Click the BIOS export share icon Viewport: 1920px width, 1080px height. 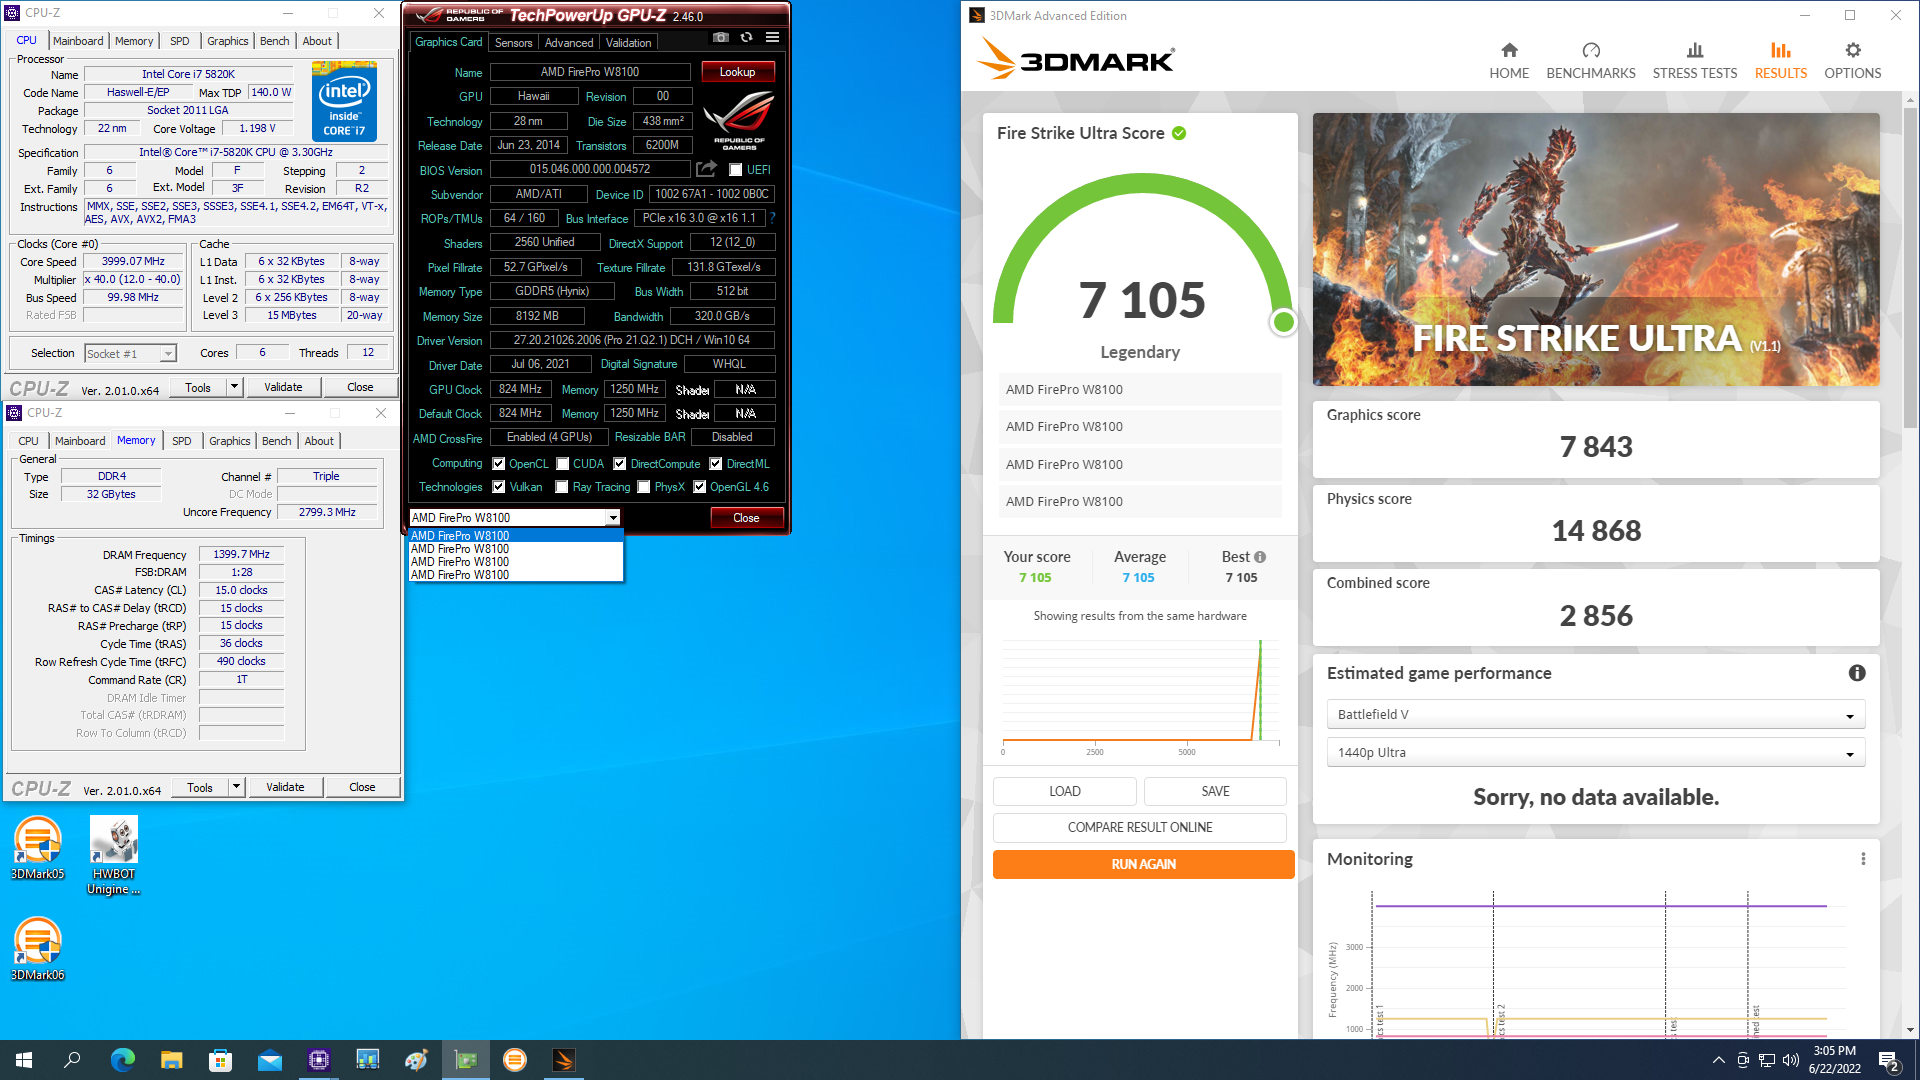(x=707, y=169)
